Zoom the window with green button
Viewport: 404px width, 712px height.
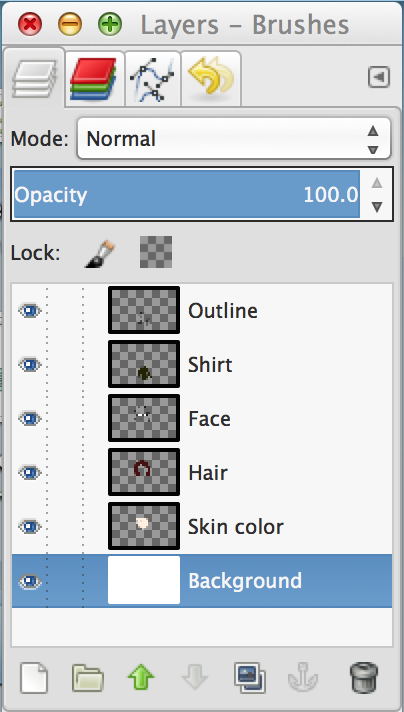110,24
